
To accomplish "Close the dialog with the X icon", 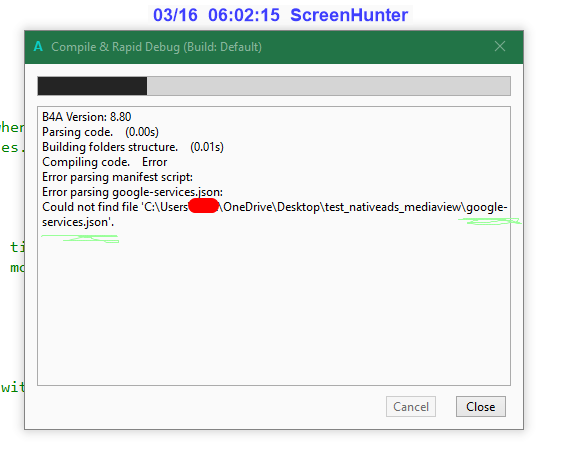I will pos(500,46).
